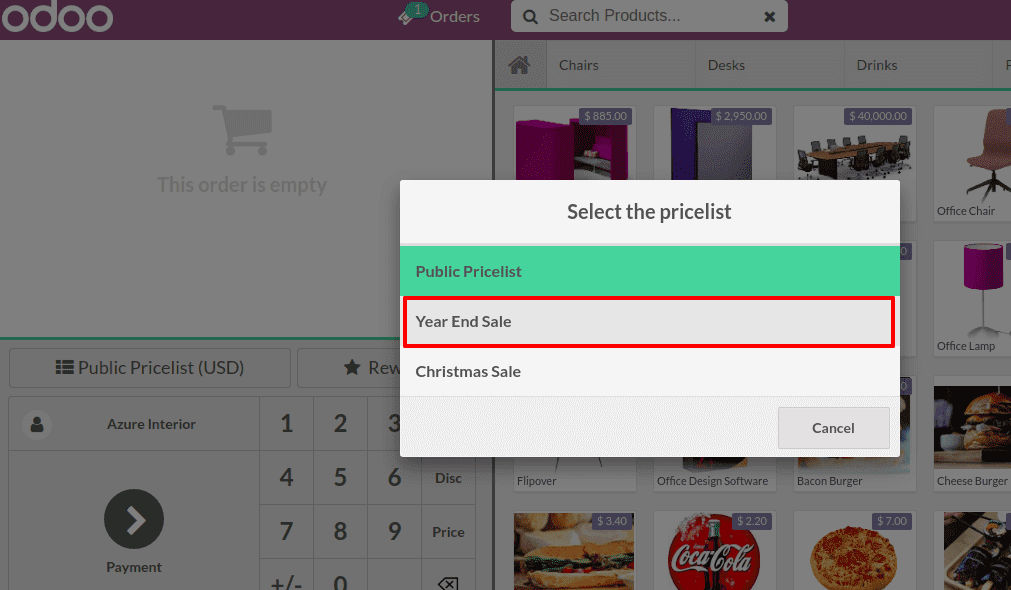
Task: Click in the Search Products field
Action: pyautogui.click(x=648, y=16)
